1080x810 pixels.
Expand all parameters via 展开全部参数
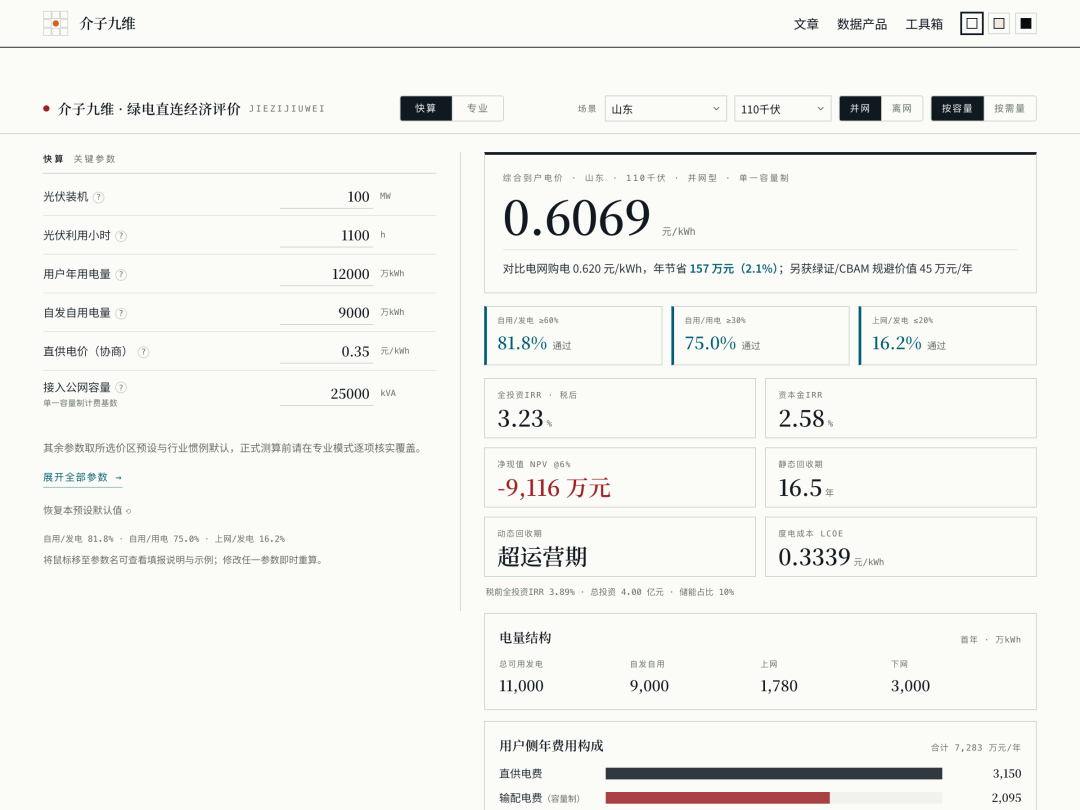click(x=83, y=477)
